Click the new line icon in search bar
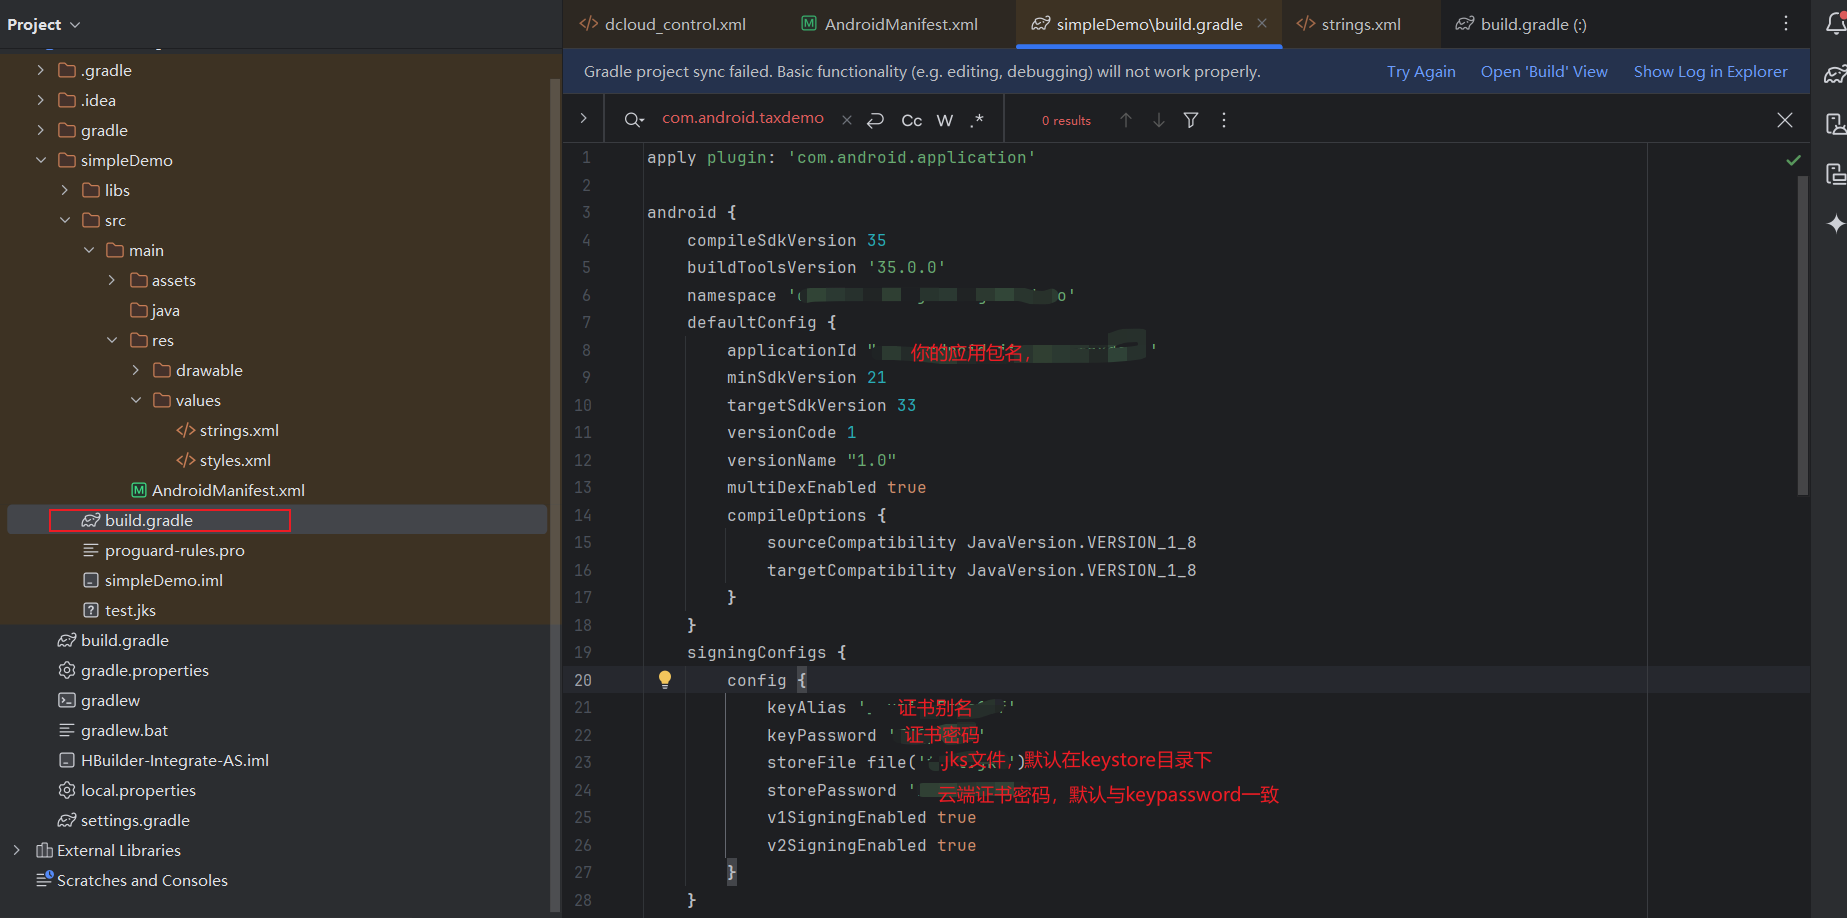Viewport: 1847px width, 918px height. pyautogui.click(x=875, y=120)
